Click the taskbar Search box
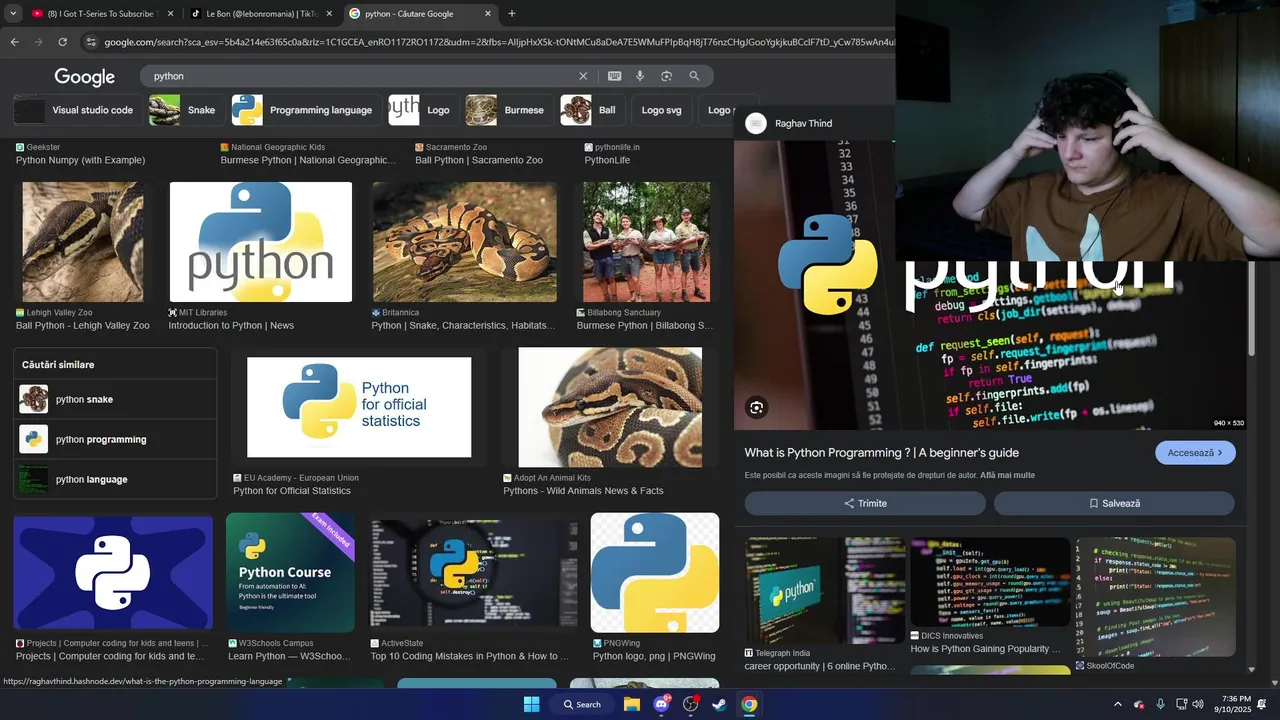1280x720 pixels. tap(581, 704)
